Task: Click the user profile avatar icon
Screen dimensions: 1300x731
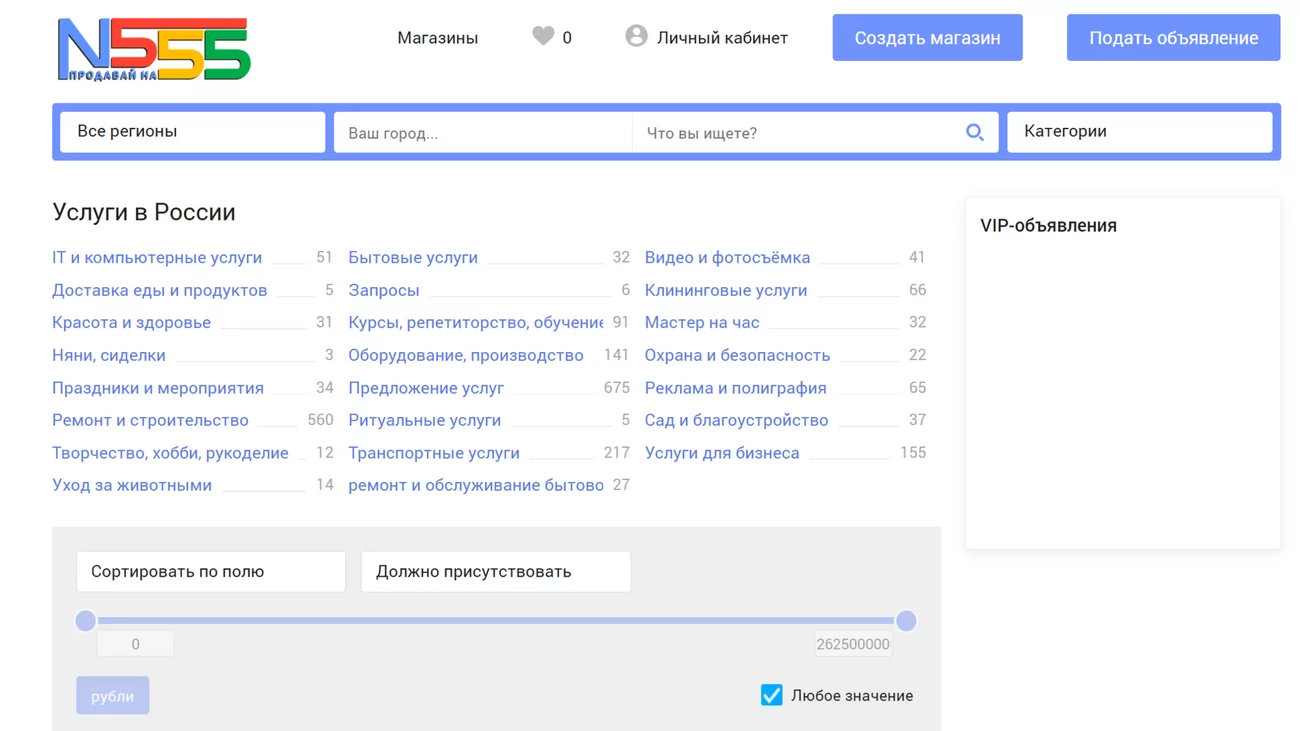Action: click(636, 37)
